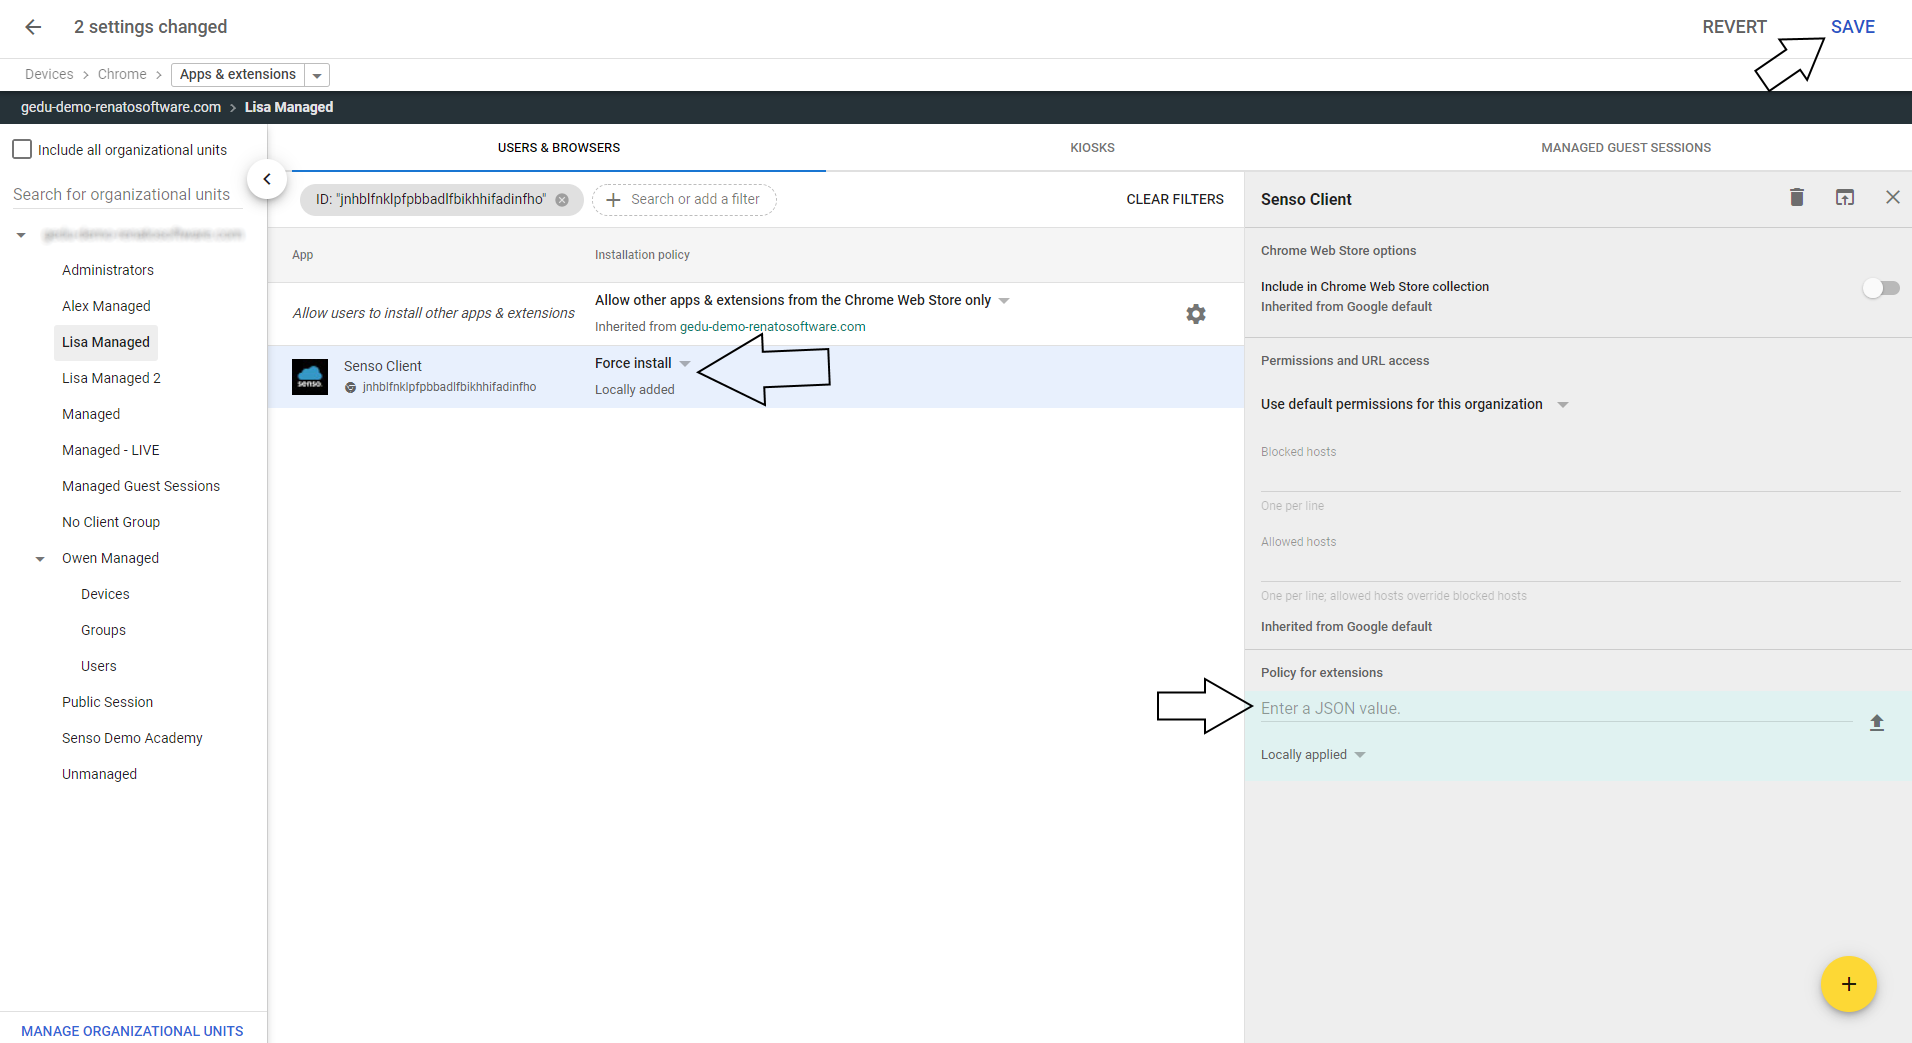
Task: Focus the organizational units search field
Action: pos(126,194)
